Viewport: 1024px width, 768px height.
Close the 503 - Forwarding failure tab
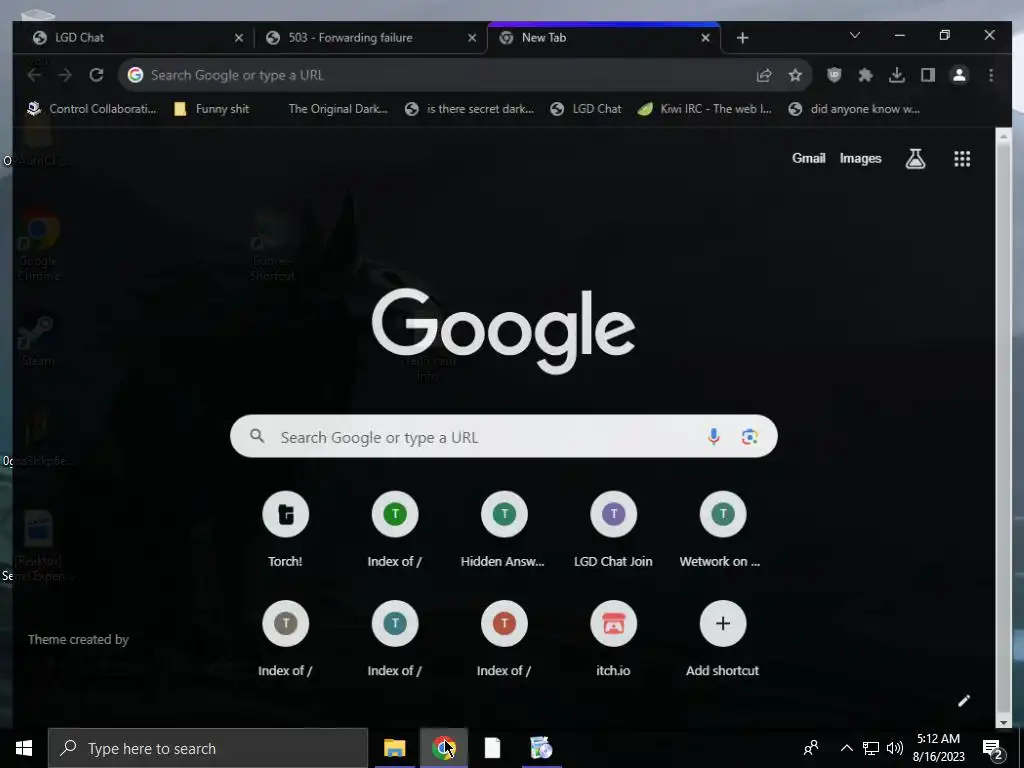pos(472,38)
